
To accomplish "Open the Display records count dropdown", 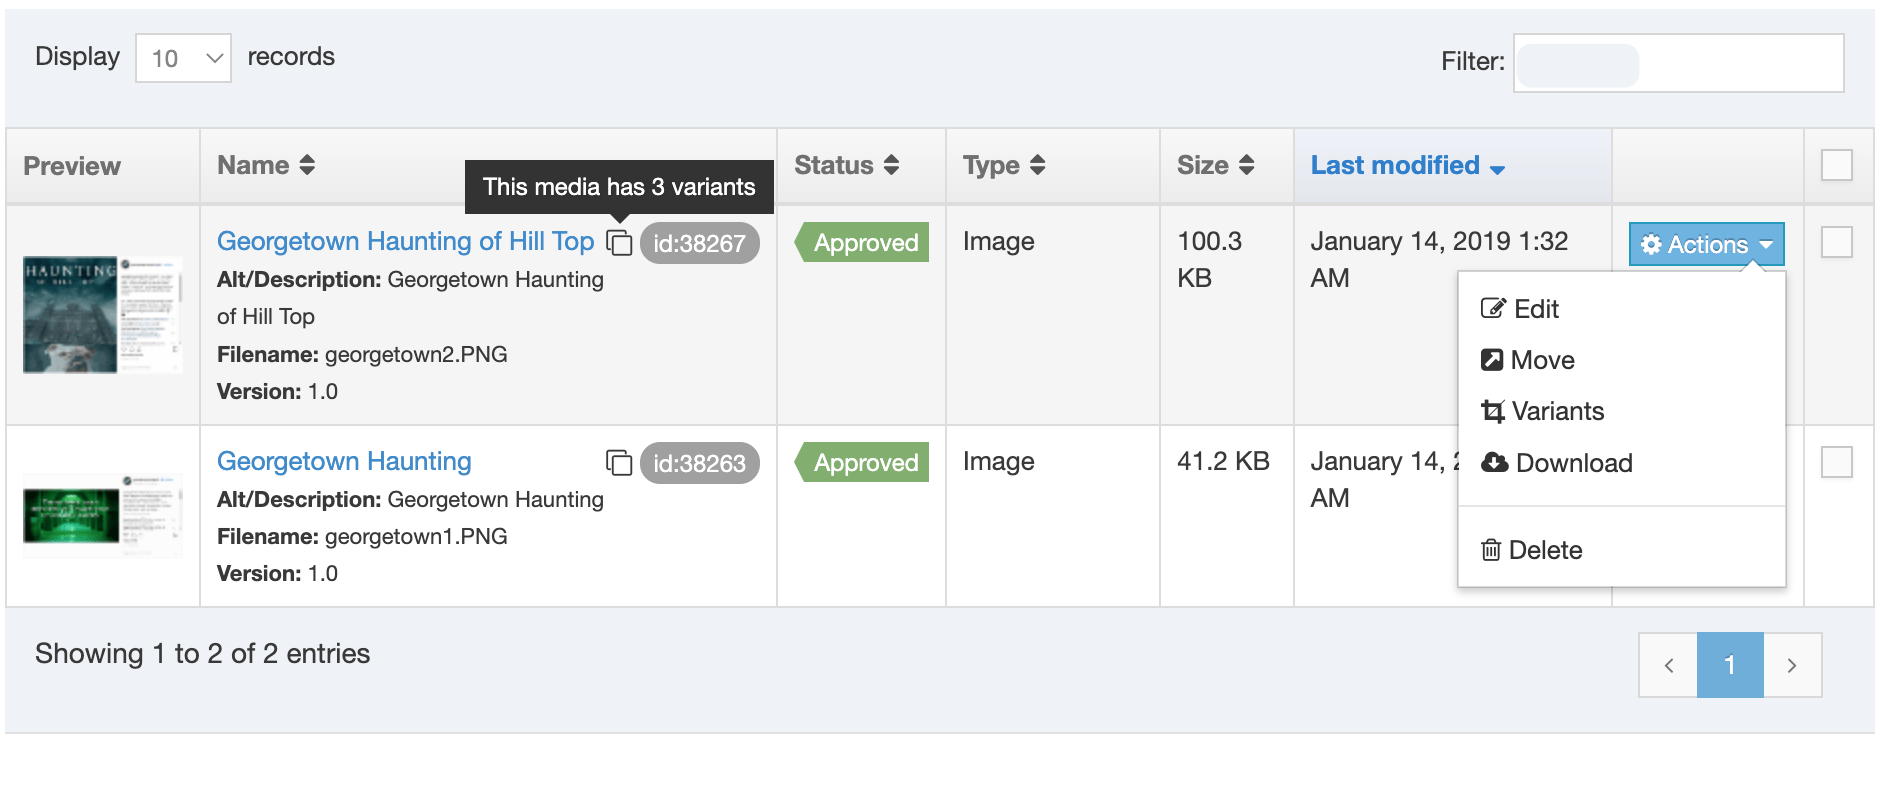I will tap(184, 58).
